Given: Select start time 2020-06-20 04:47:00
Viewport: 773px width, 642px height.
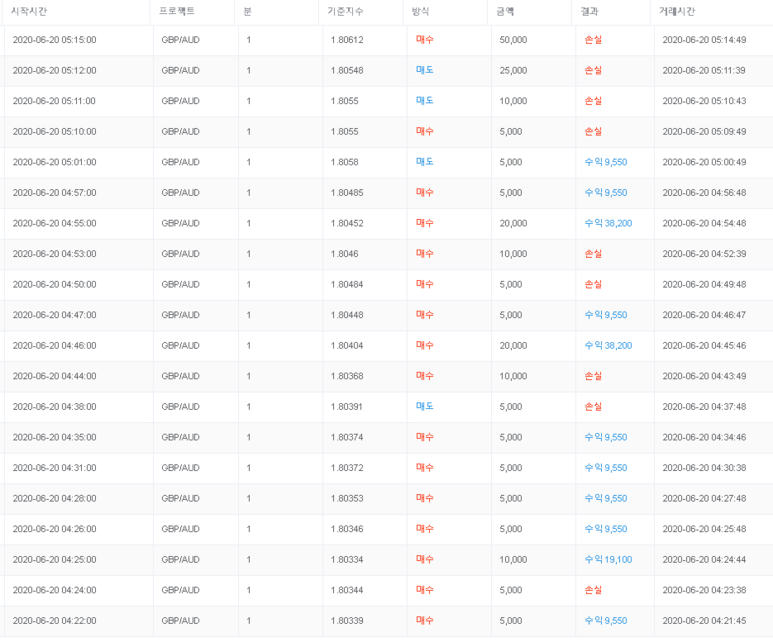Looking at the screenshot, I should [x=54, y=315].
